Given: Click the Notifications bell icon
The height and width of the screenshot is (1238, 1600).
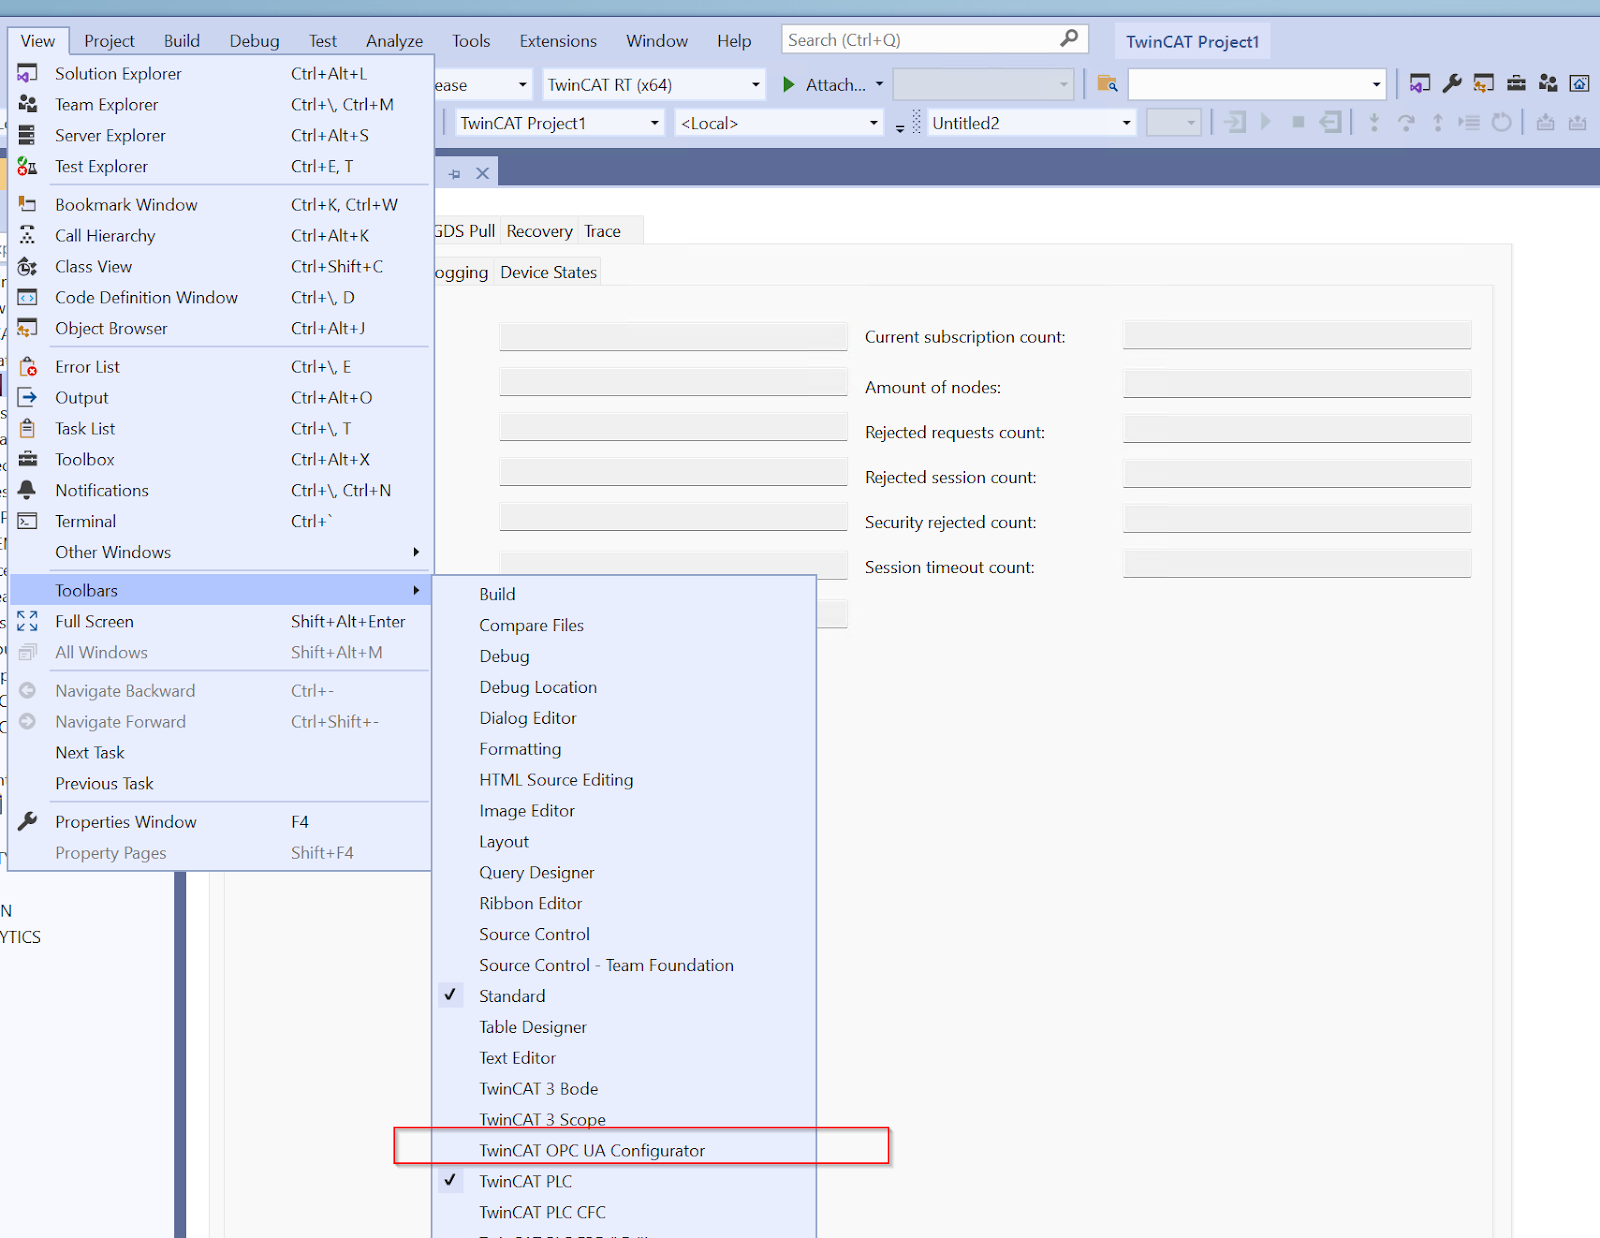Looking at the screenshot, I should click(x=28, y=490).
